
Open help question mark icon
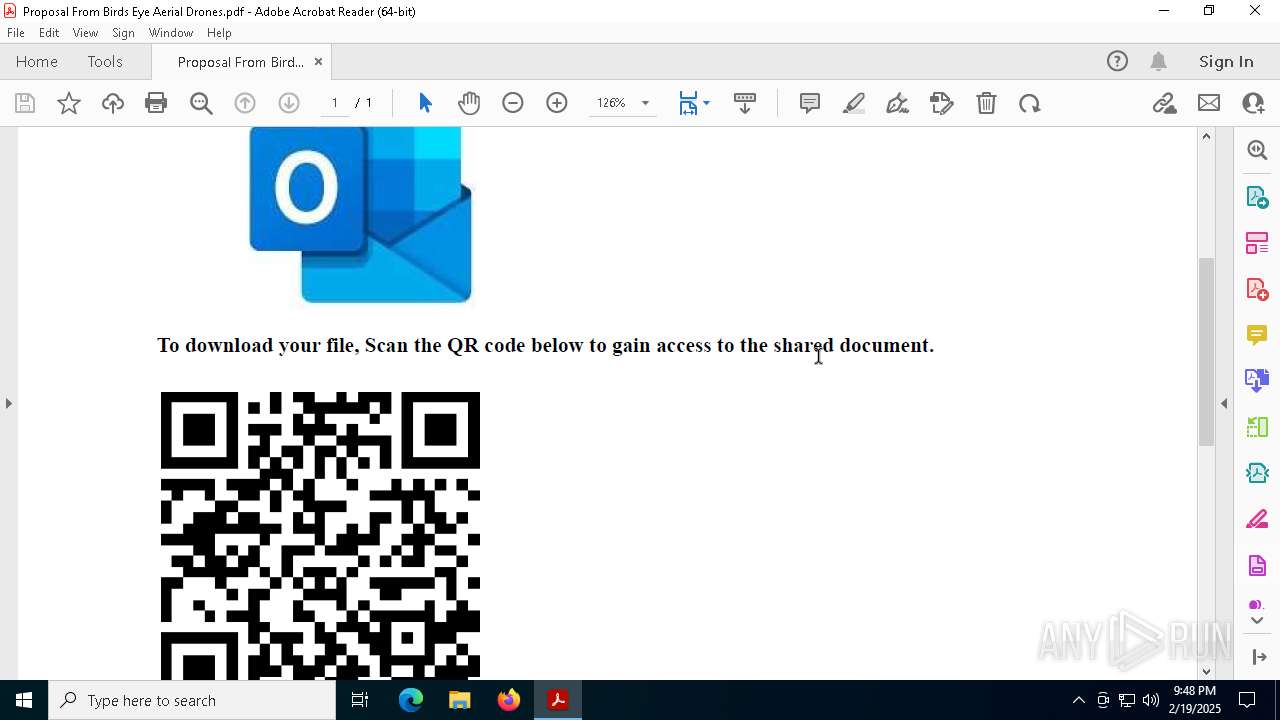(1117, 62)
